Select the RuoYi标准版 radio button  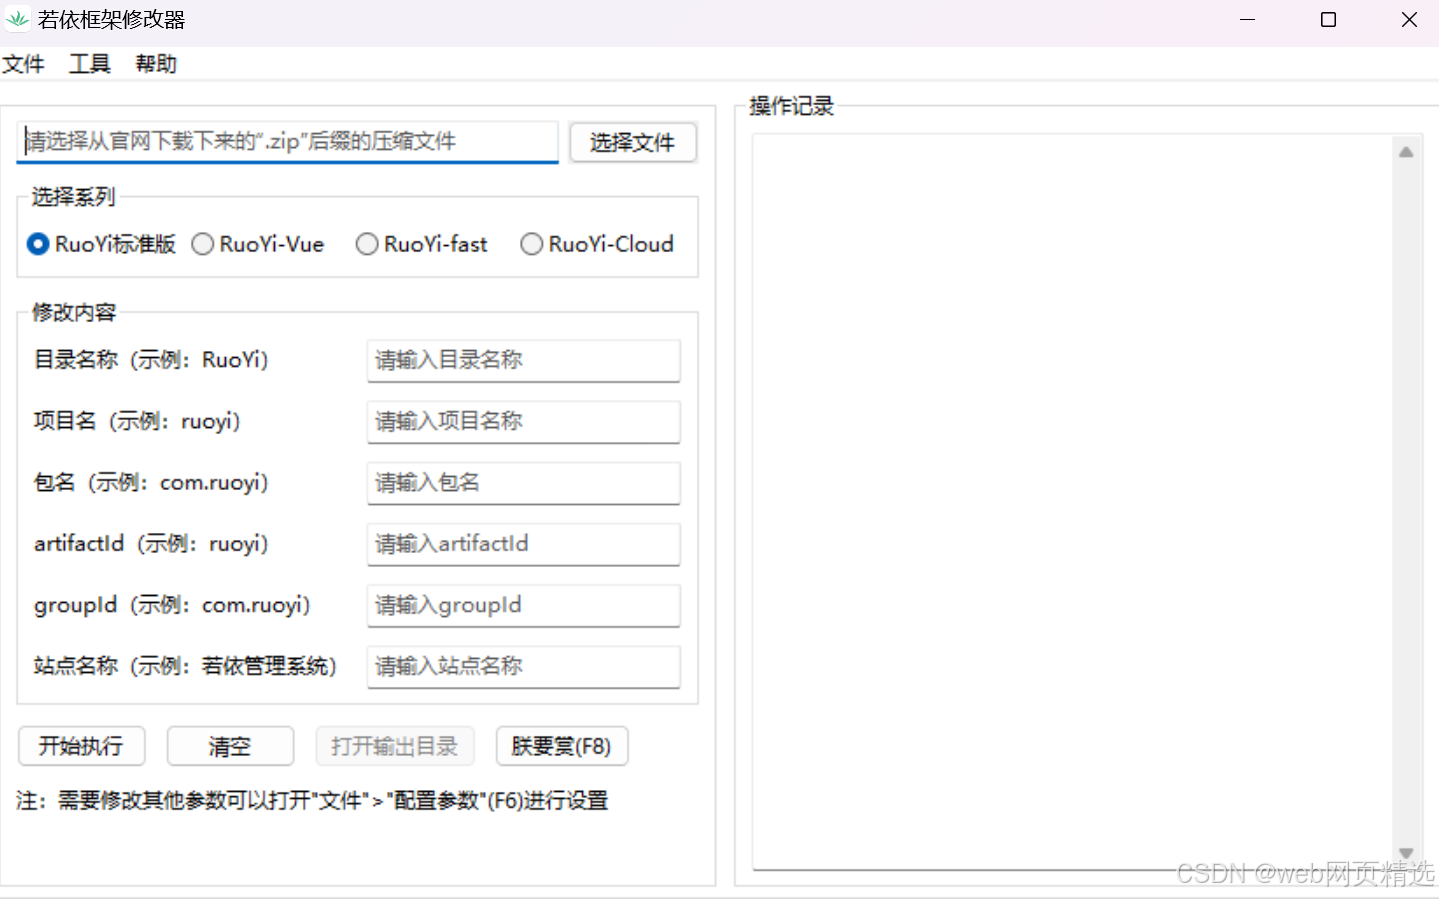(101, 244)
